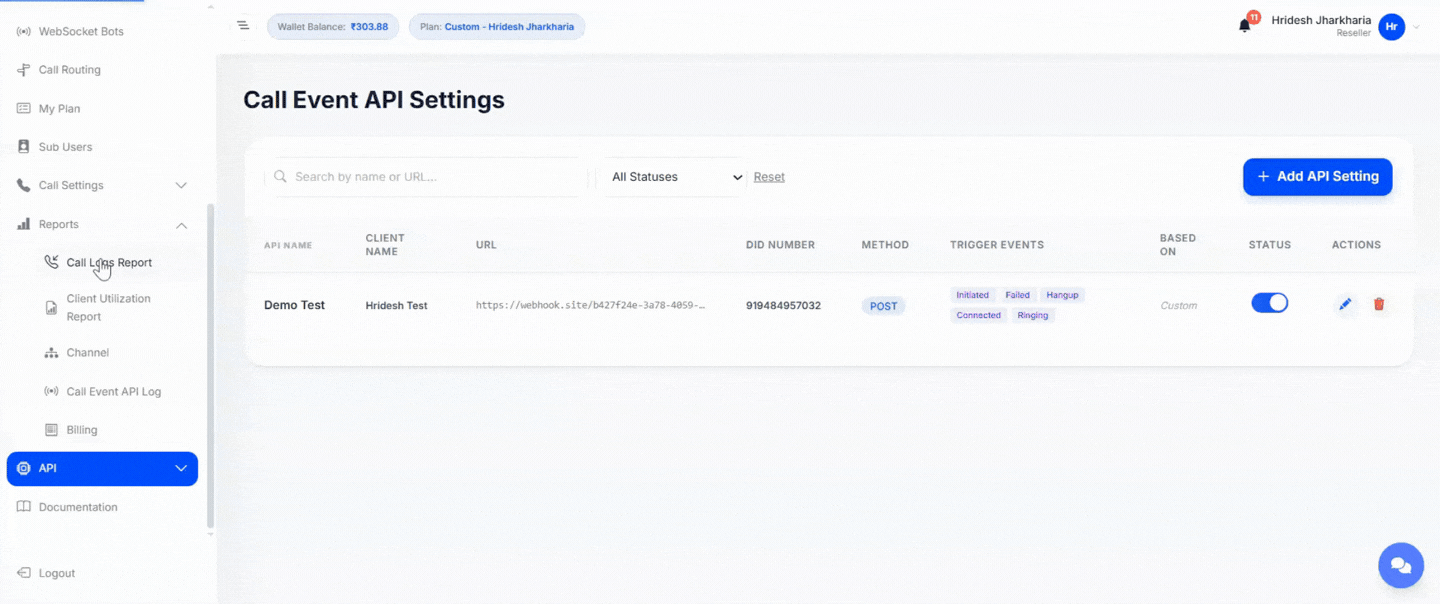The width and height of the screenshot is (1440, 604).
Task: Click the Call Event API Log icon
Action: point(52,391)
